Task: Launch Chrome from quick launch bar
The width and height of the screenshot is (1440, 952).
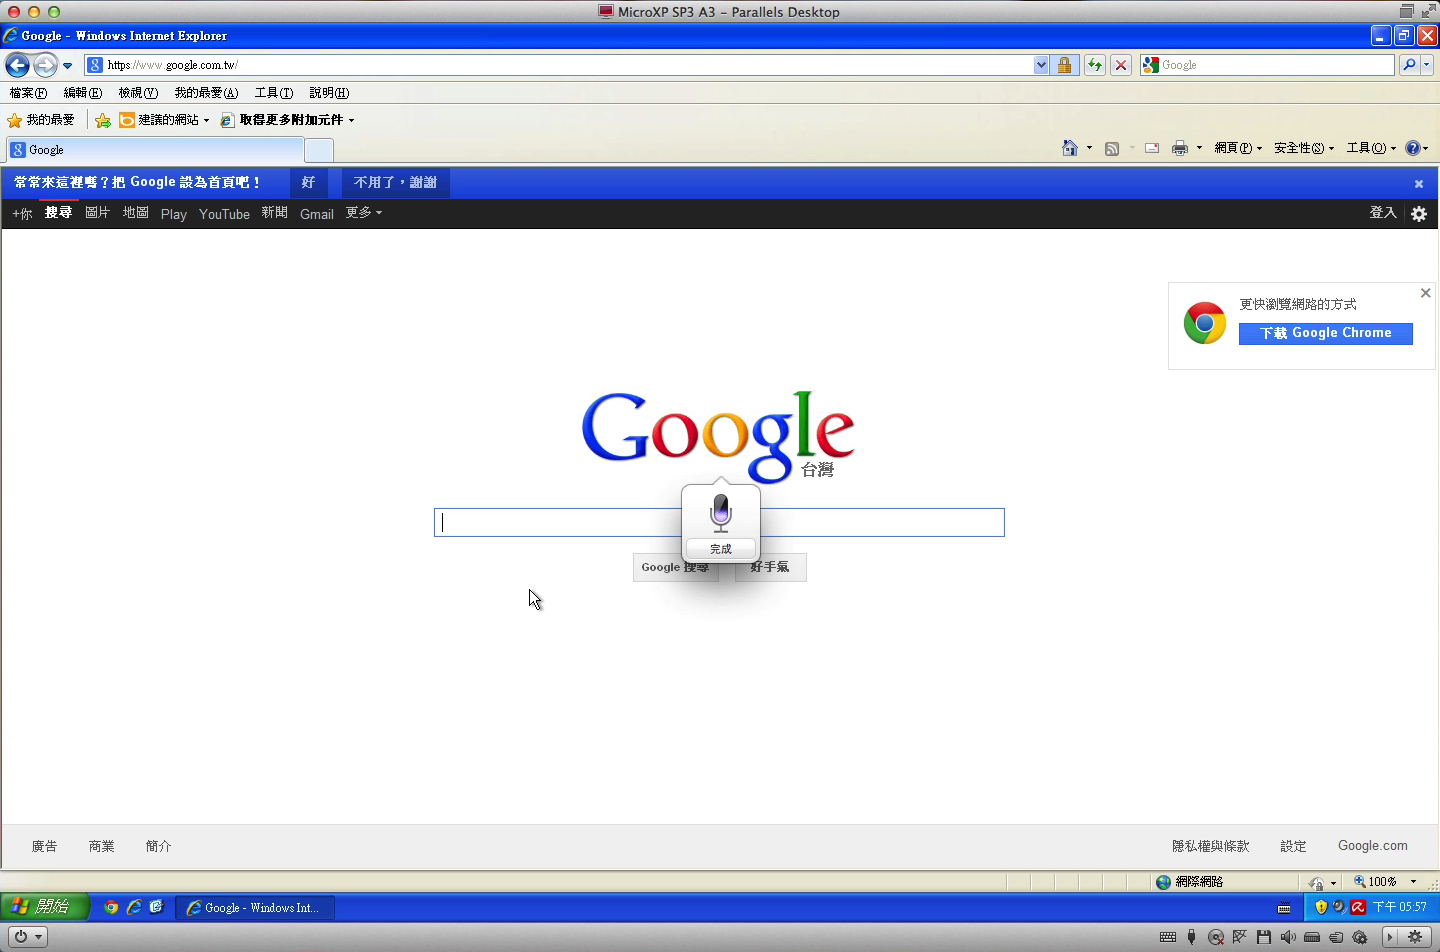Action: [x=111, y=907]
